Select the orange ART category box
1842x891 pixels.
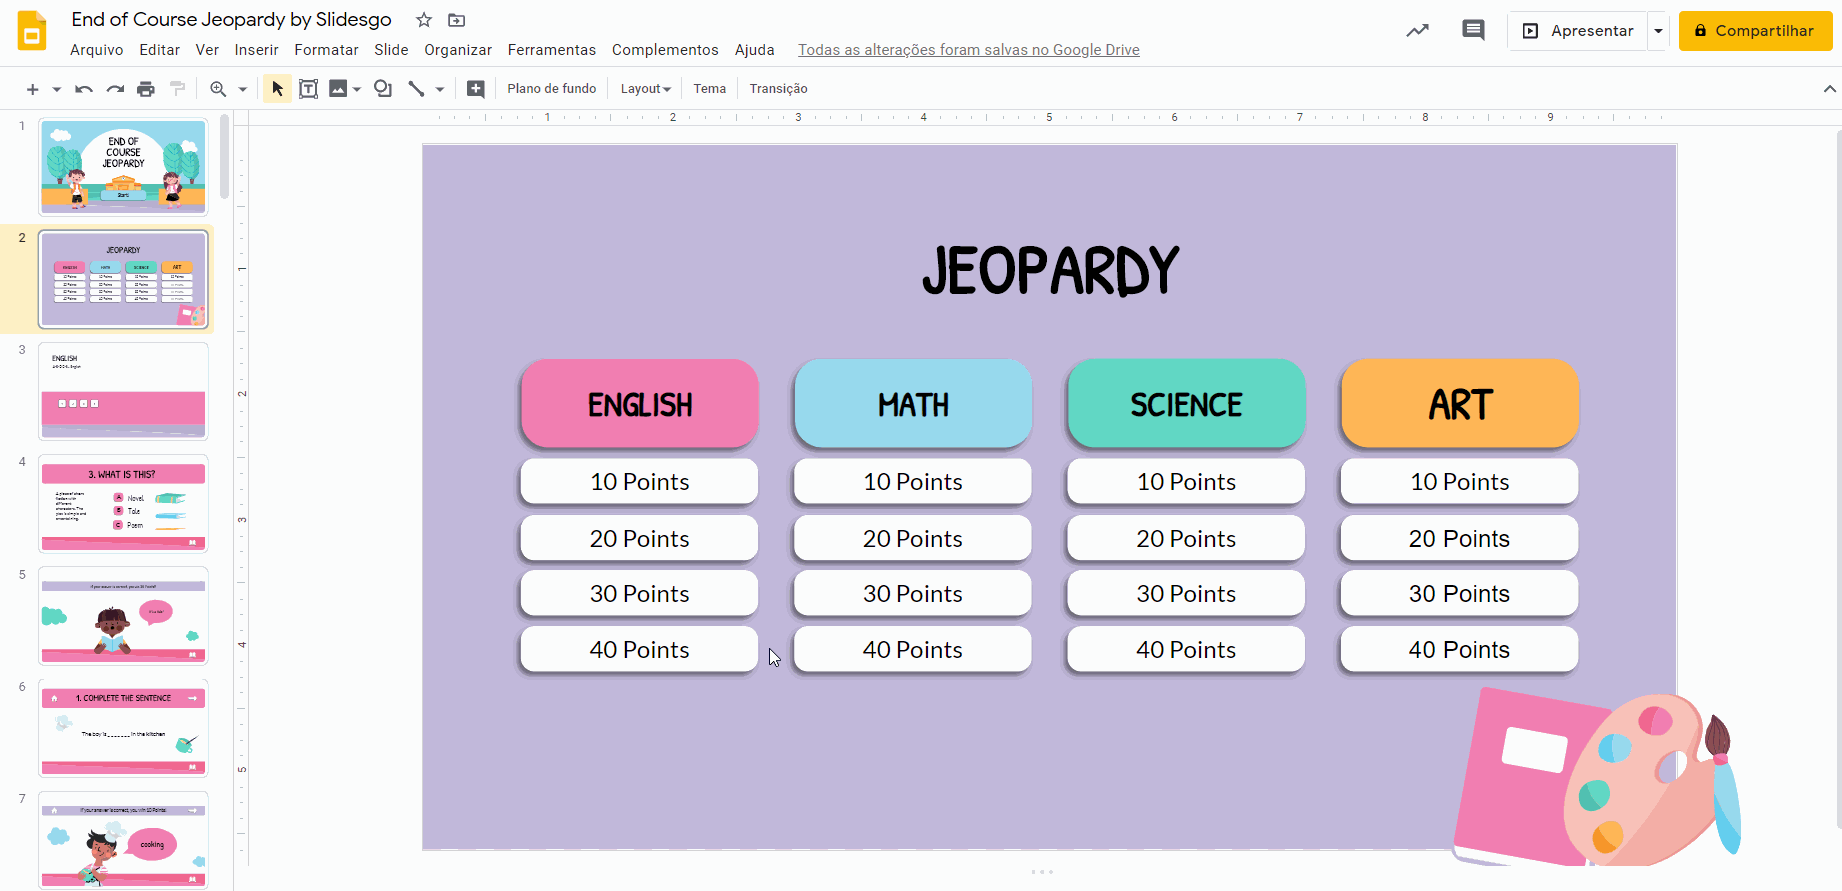(x=1460, y=404)
